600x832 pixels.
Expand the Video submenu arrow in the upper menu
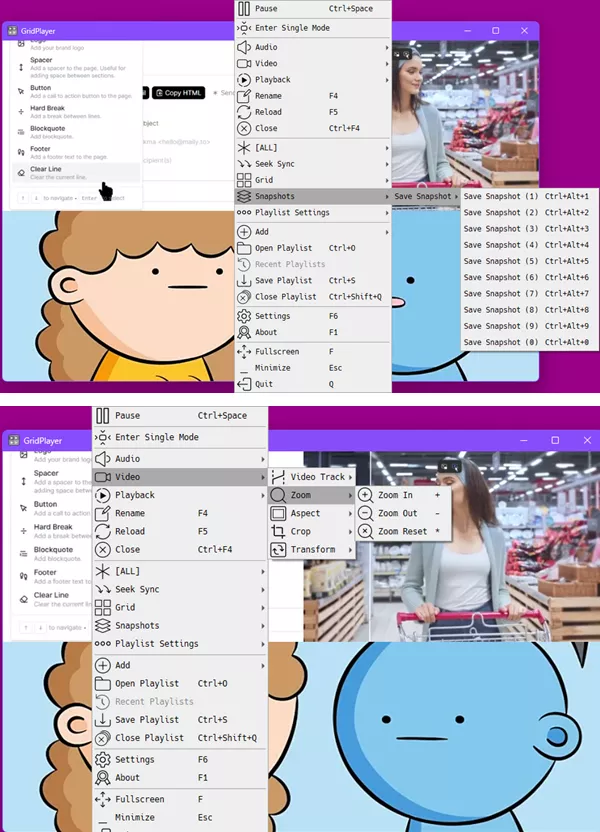pyautogui.click(x=387, y=64)
